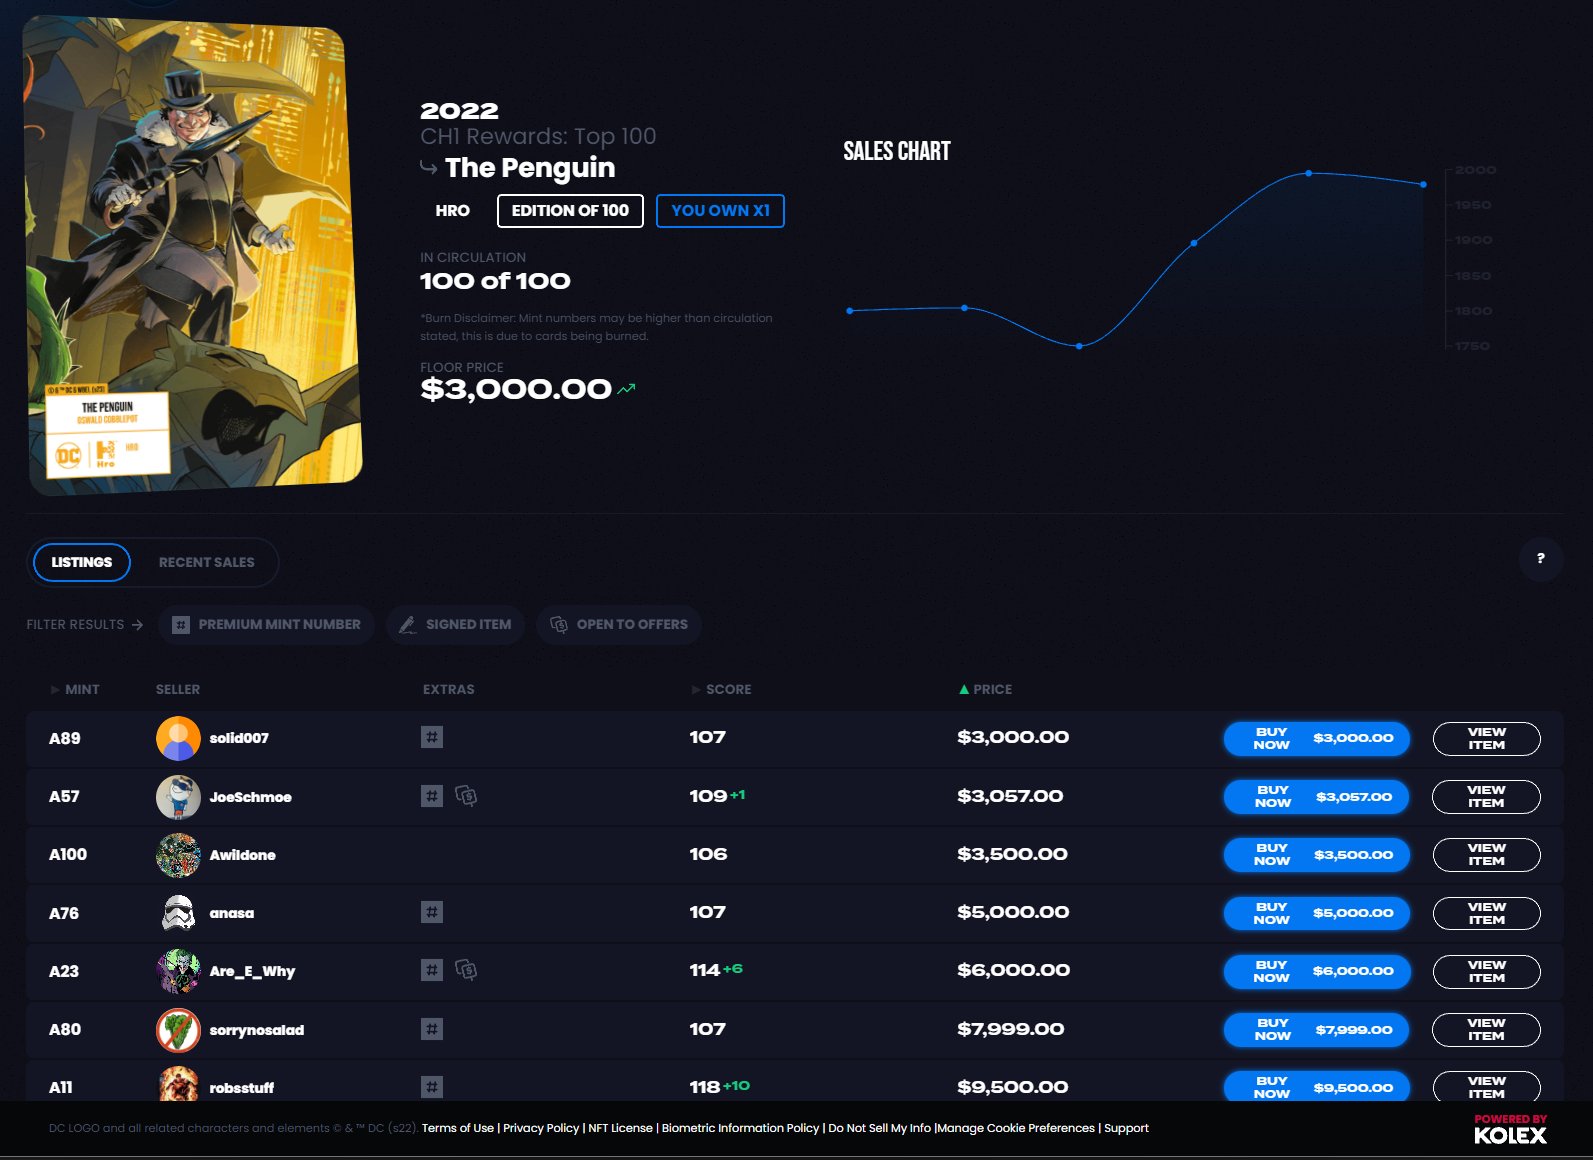
Task: Open sorrynosalad seller avatar
Action: tap(178, 1030)
